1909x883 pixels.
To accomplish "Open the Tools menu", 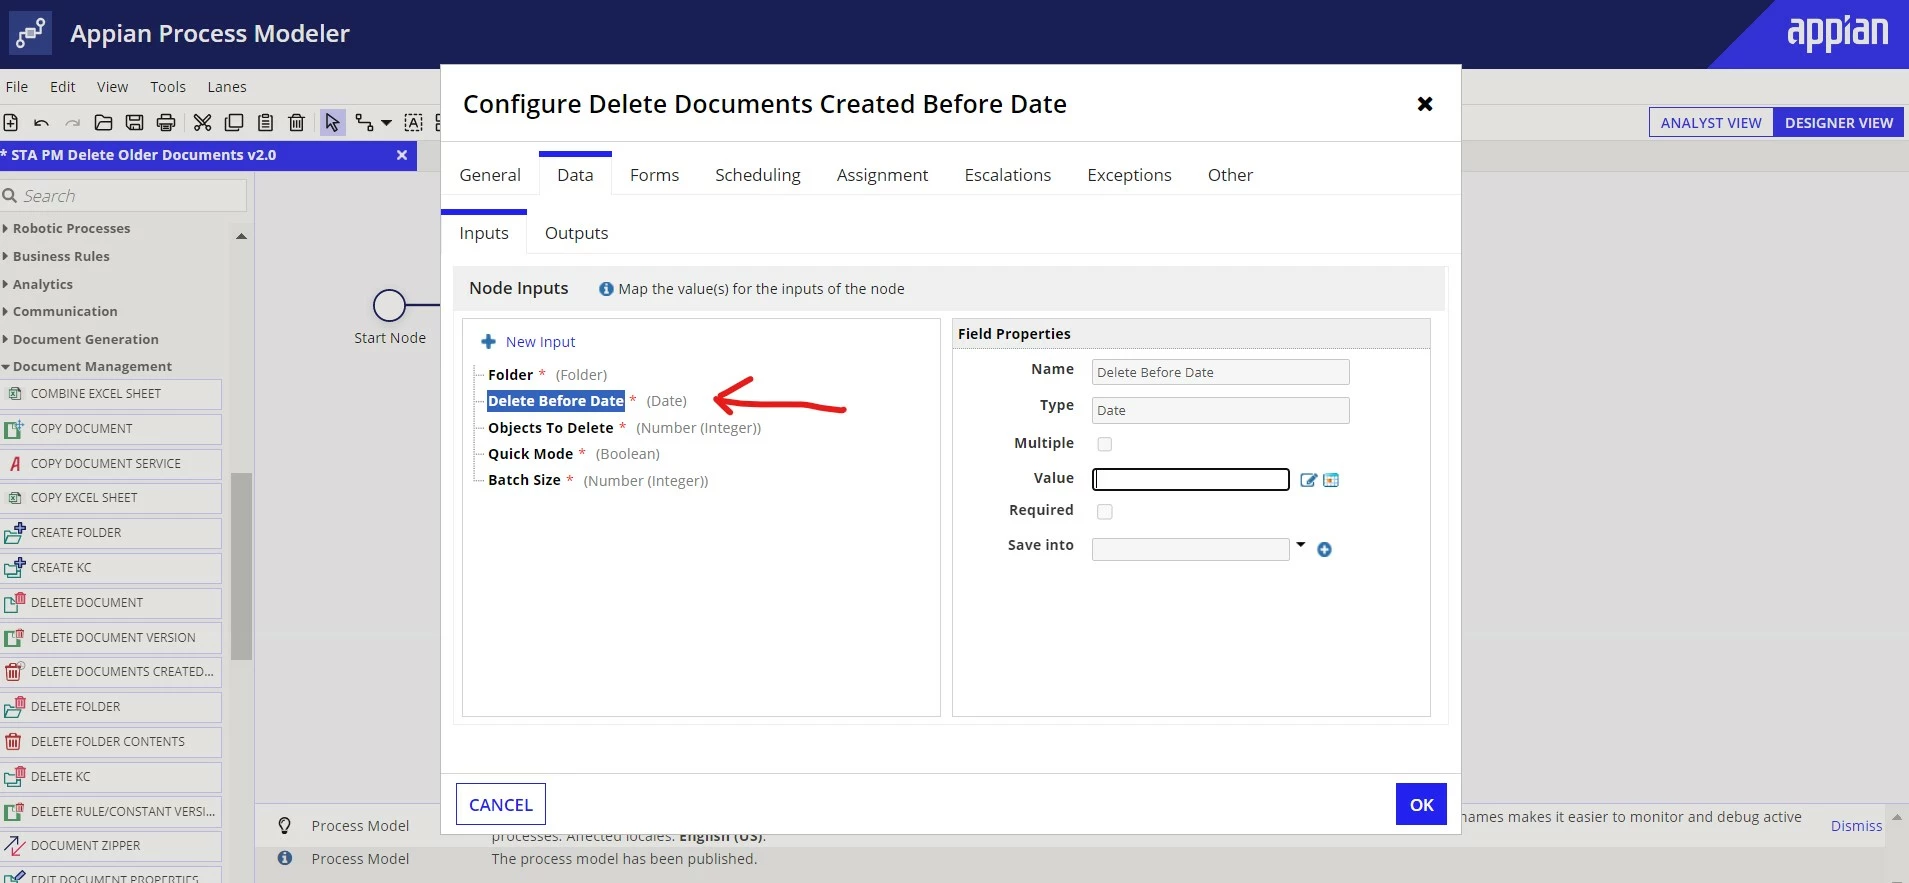I will pyautogui.click(x=168, y=87).
